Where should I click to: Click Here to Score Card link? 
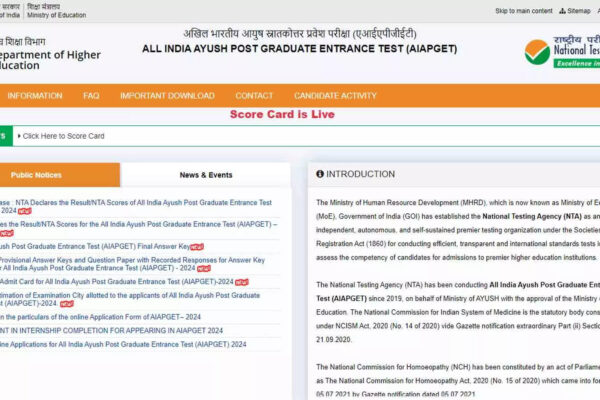[x=63, y=136]
